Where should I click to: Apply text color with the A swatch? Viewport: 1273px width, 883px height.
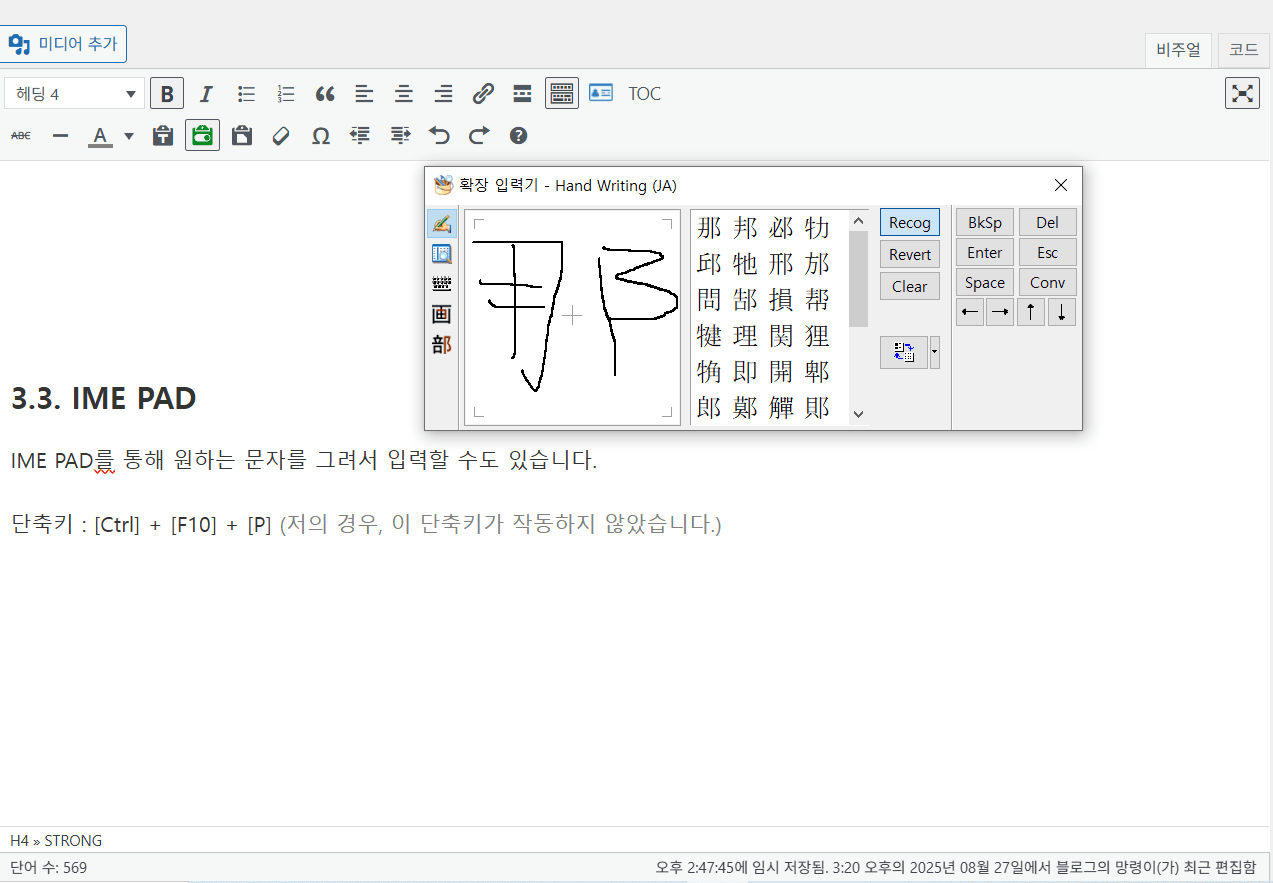click(x=100, y=136)
